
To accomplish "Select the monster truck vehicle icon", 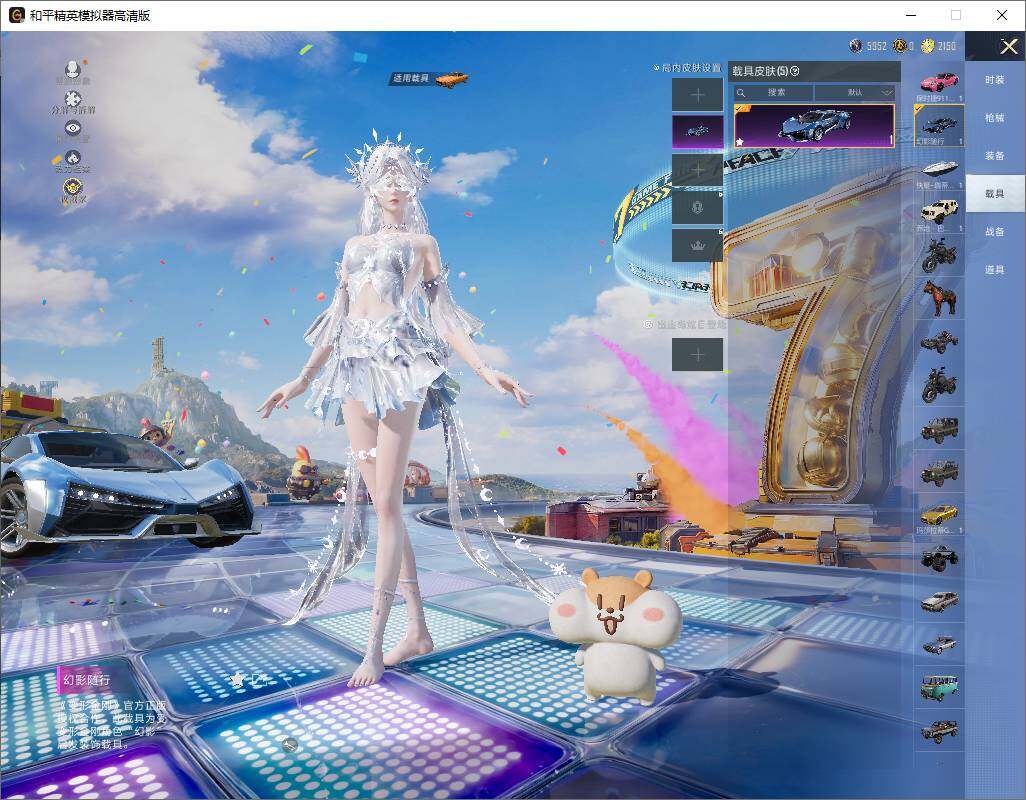I will (x=939, y=557).
